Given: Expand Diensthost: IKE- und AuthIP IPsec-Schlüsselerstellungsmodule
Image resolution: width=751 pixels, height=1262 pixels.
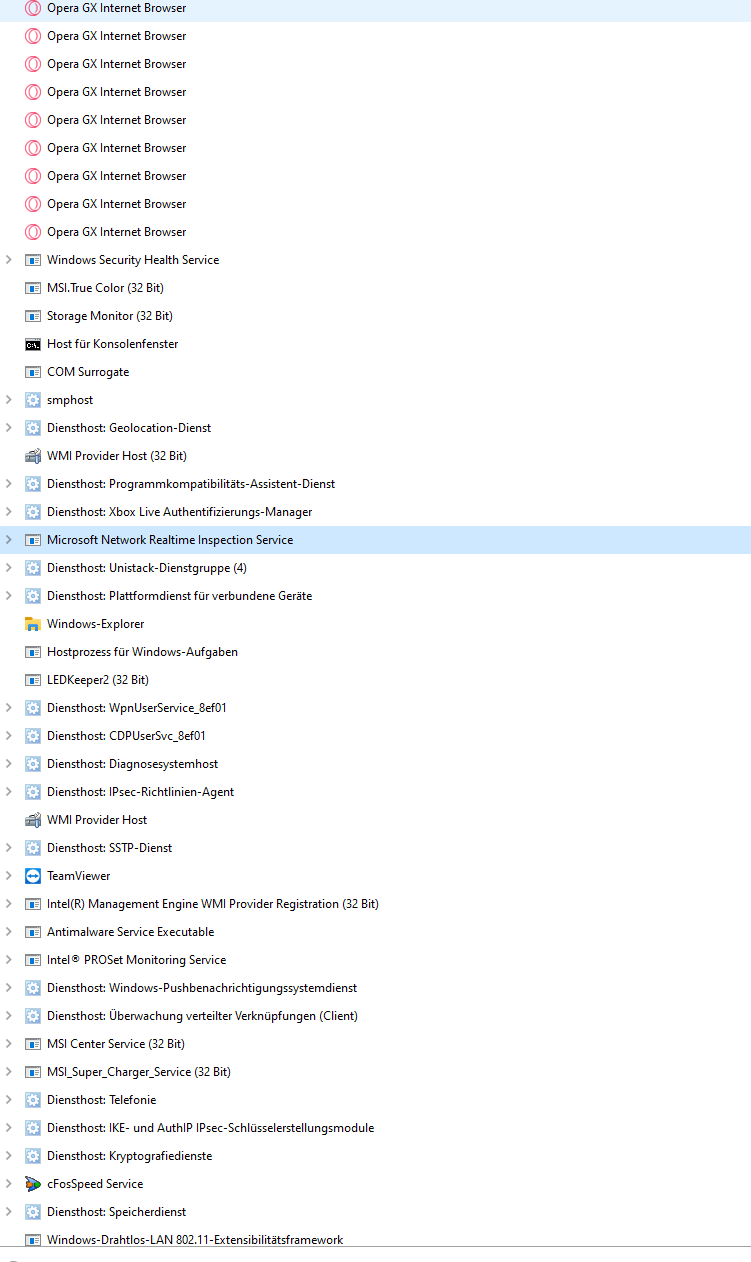Looking at the screenshot, I should click(9, 1128).
